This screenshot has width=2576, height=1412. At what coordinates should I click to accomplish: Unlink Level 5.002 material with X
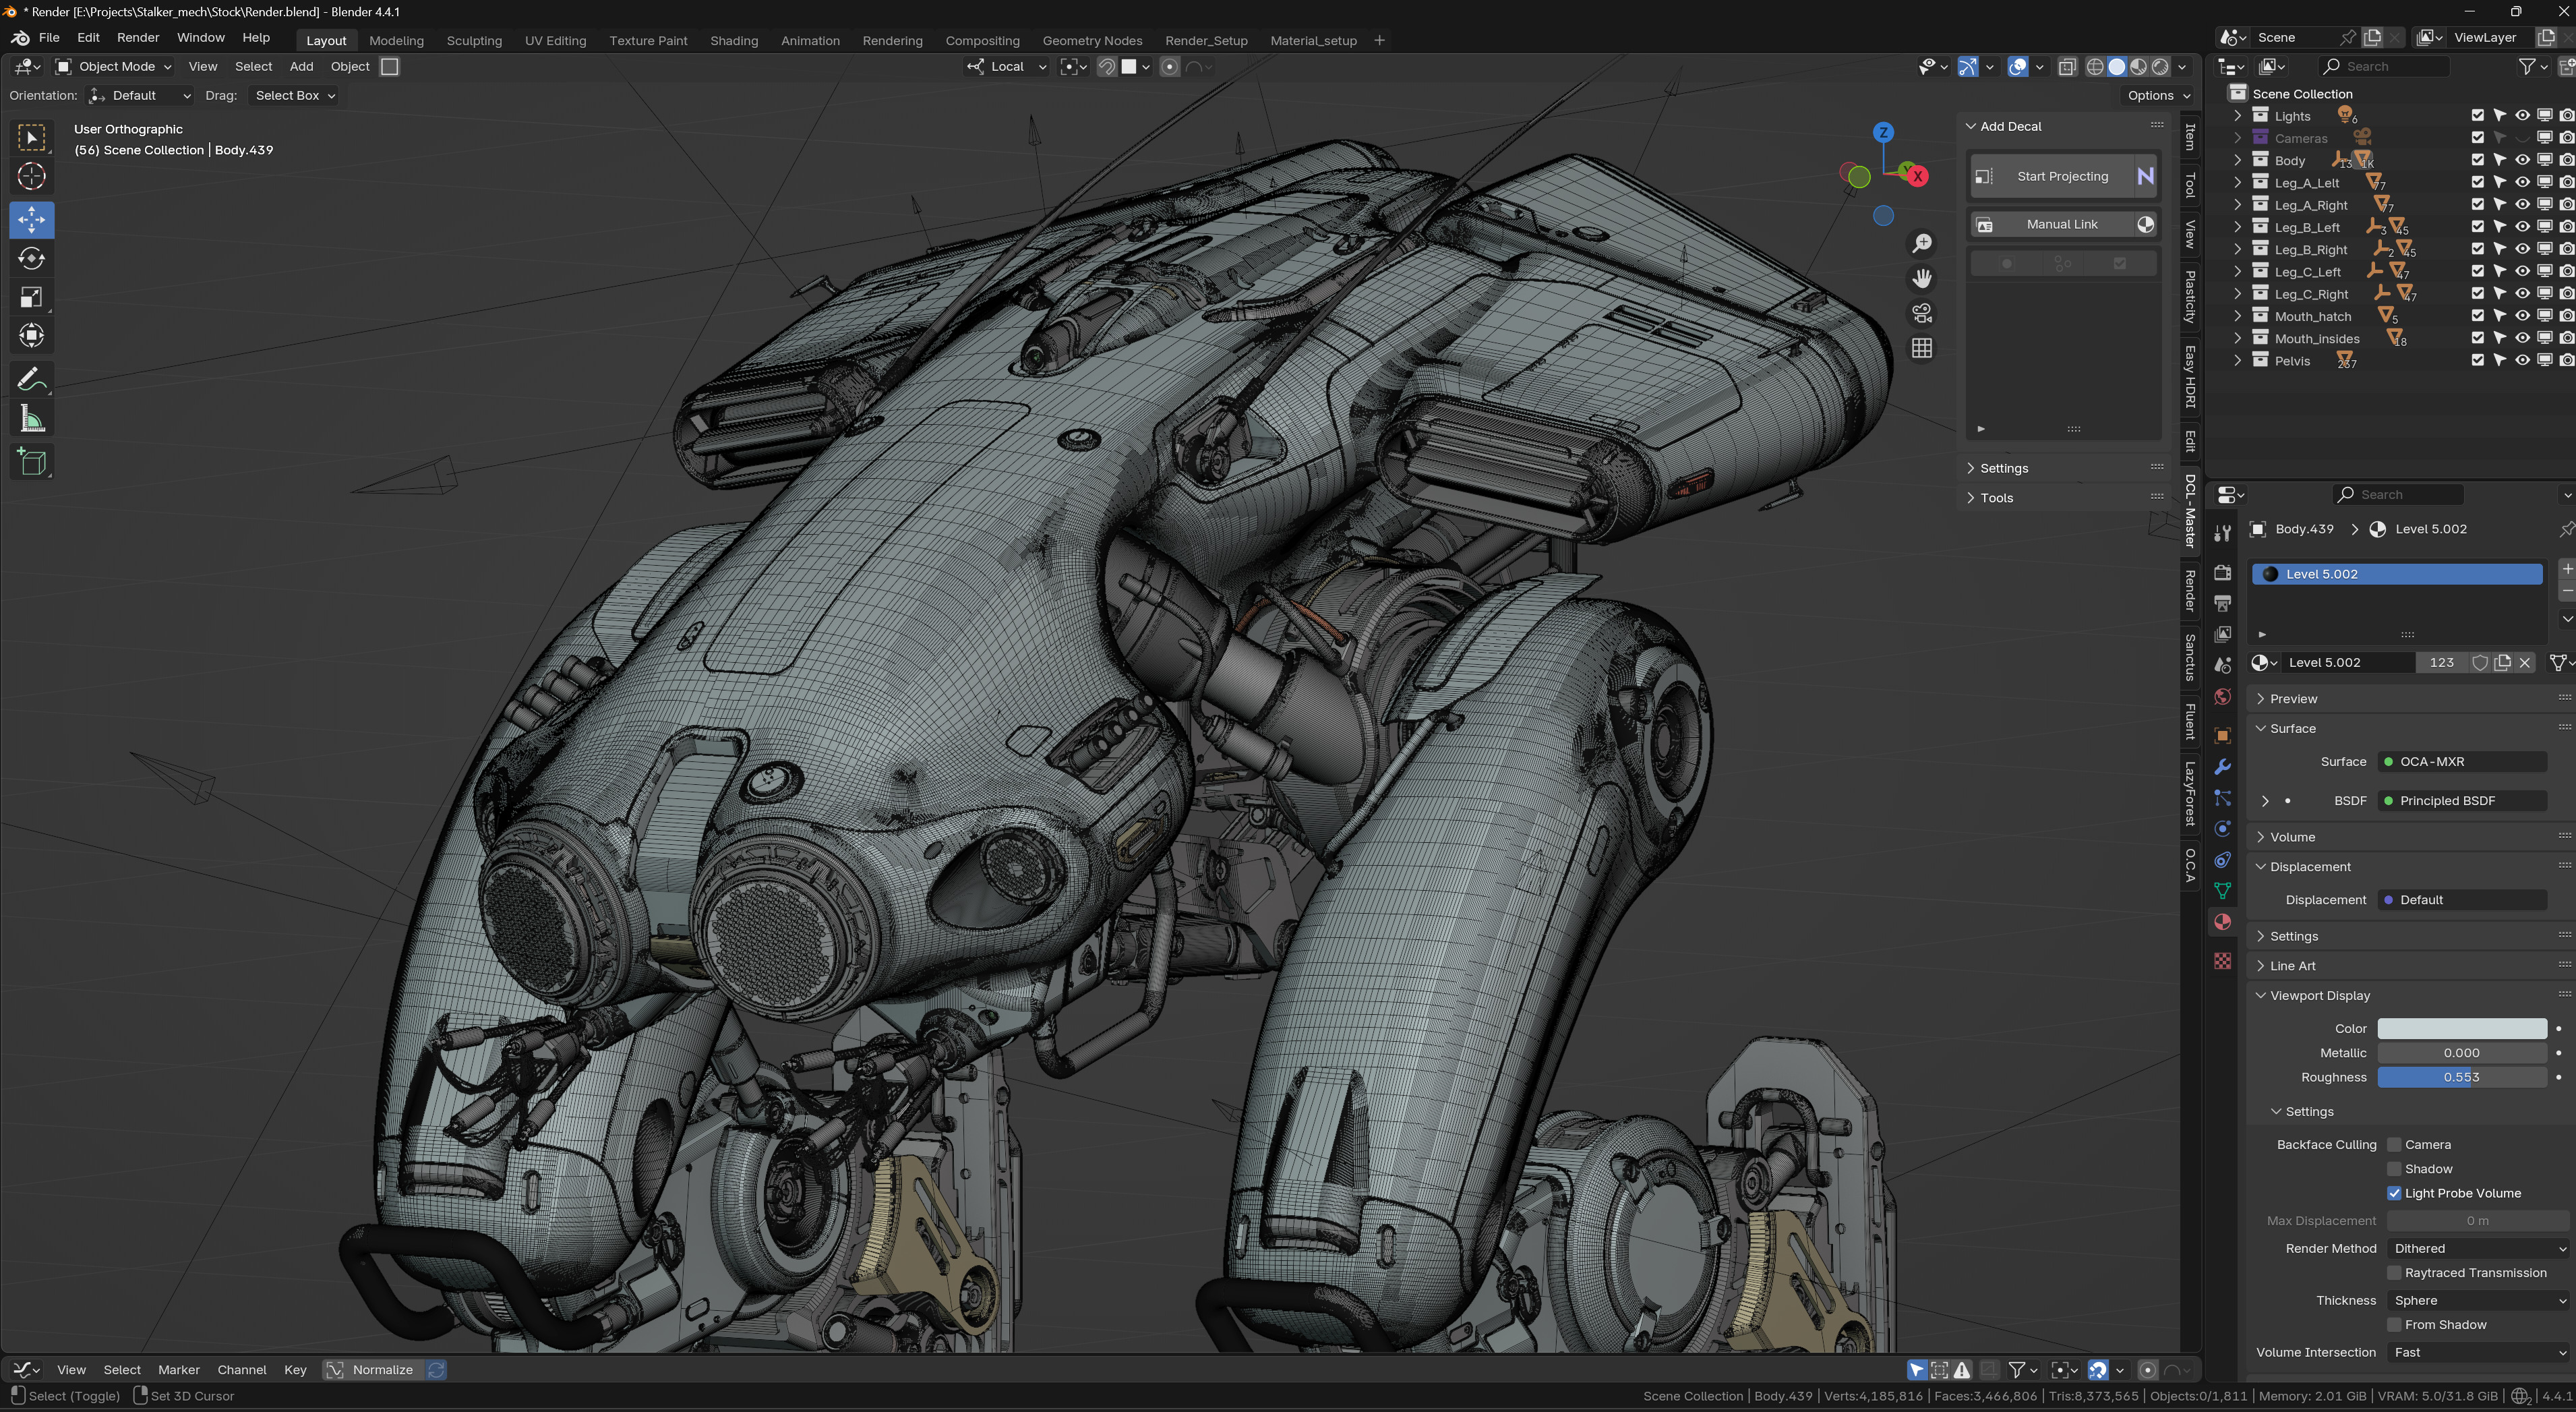pyautogui.click(x=2525, y=663)
